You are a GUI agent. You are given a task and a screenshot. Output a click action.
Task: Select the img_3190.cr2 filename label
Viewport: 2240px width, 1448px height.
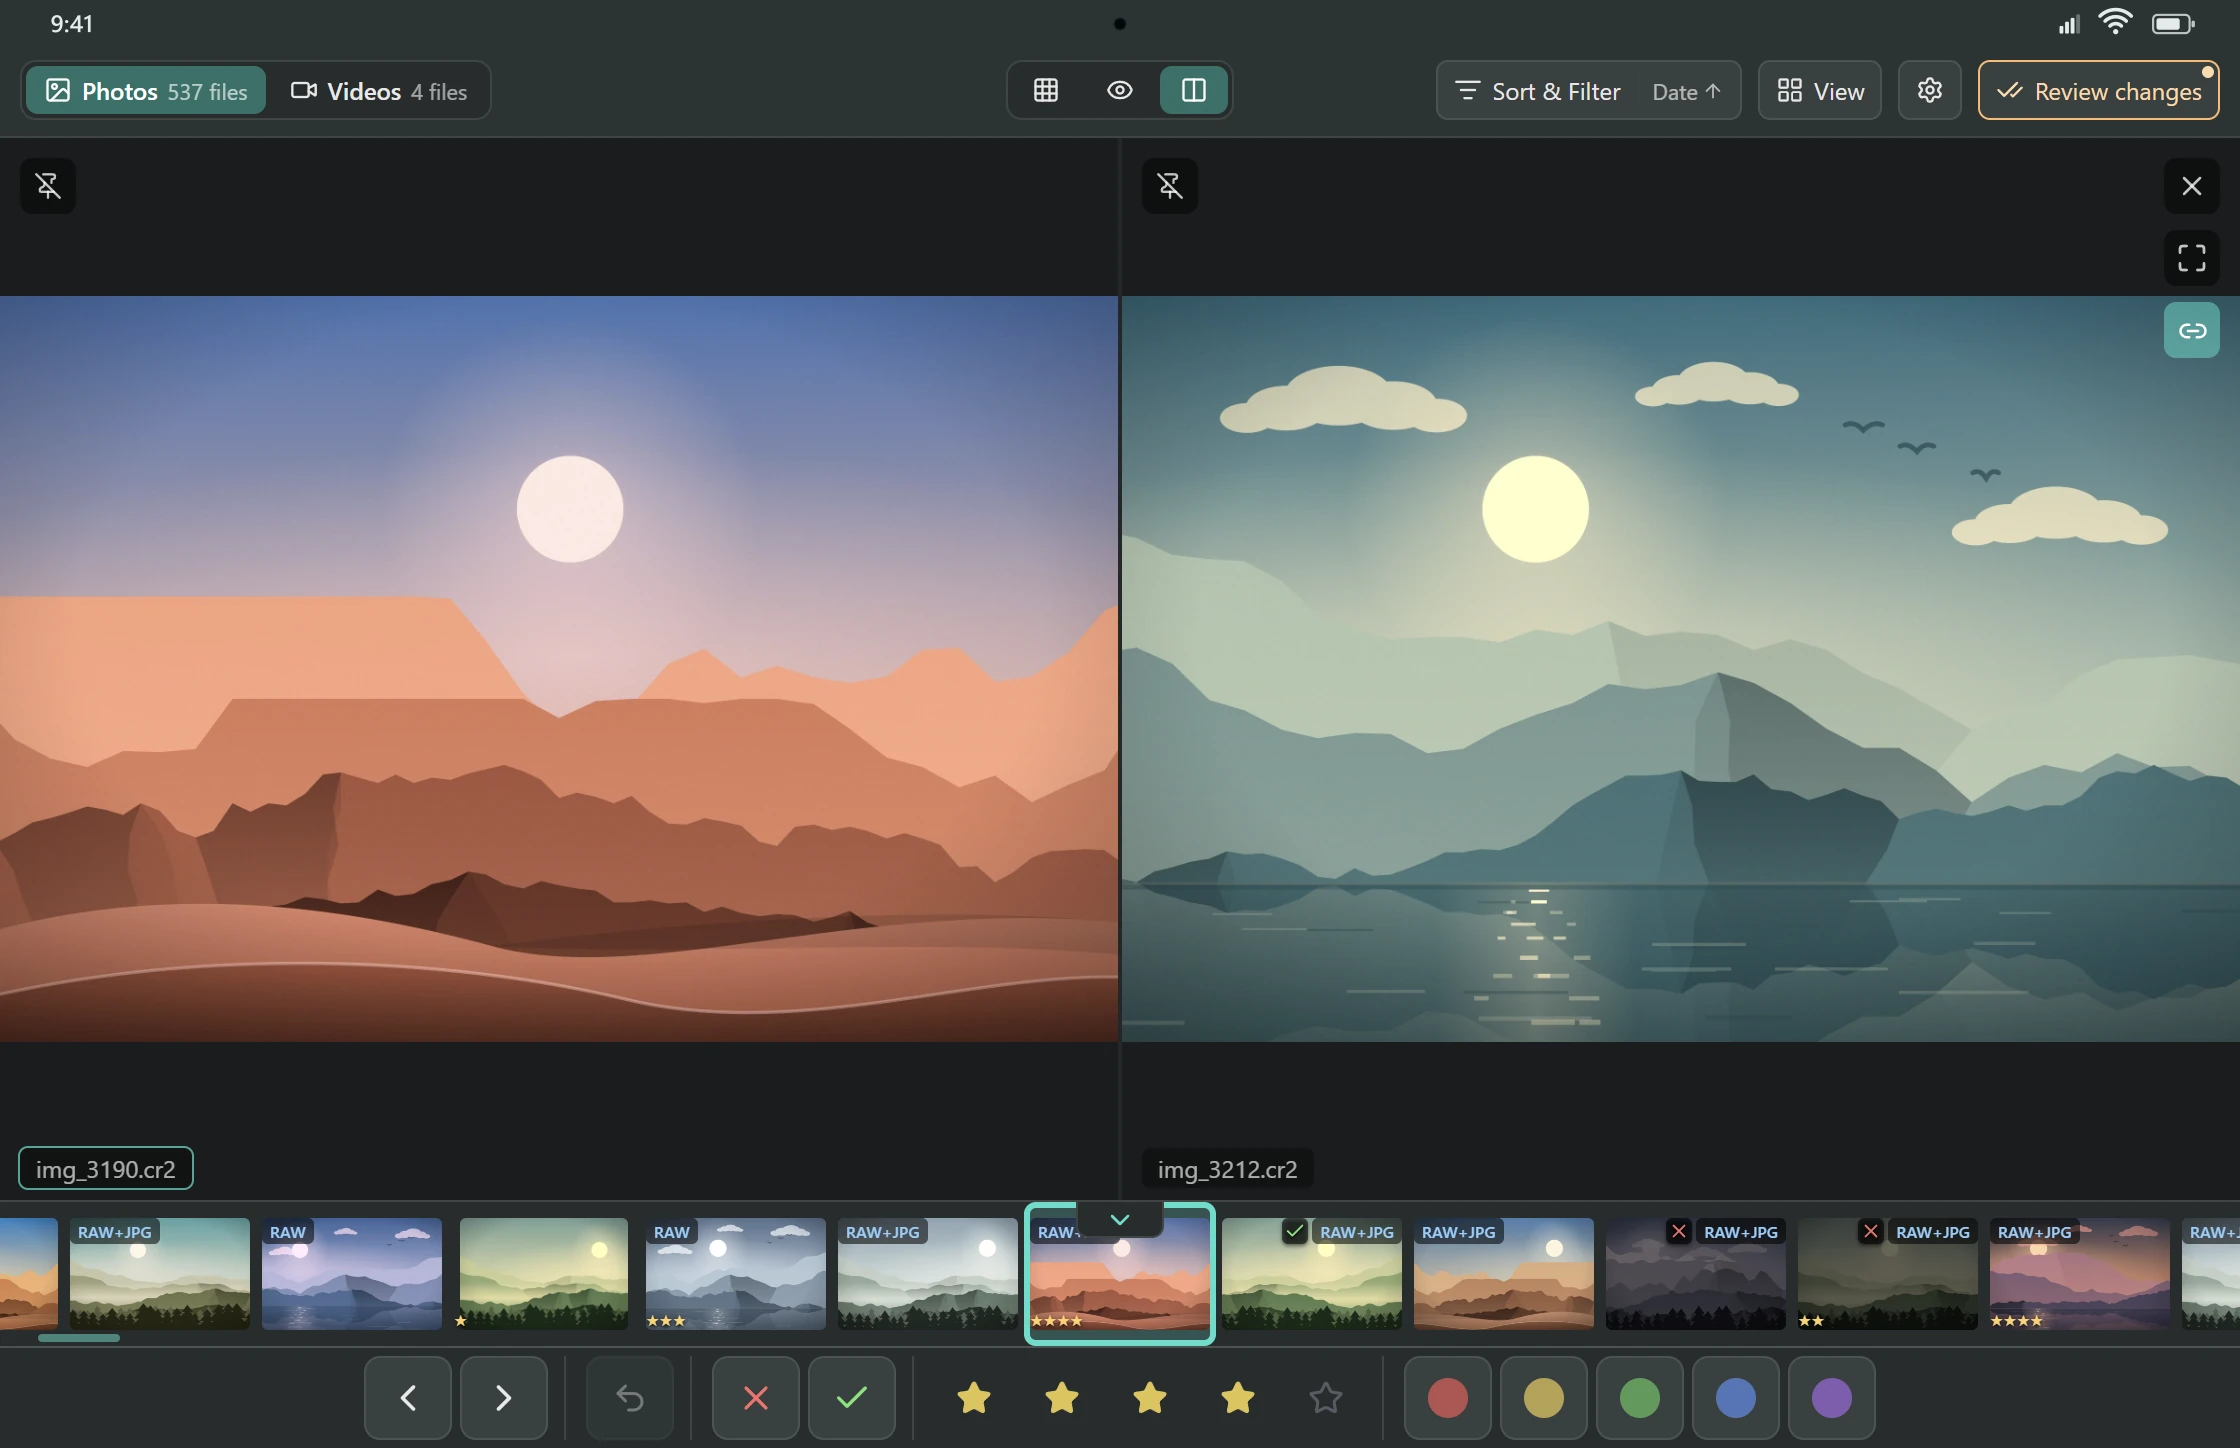tap(106, 1169)
